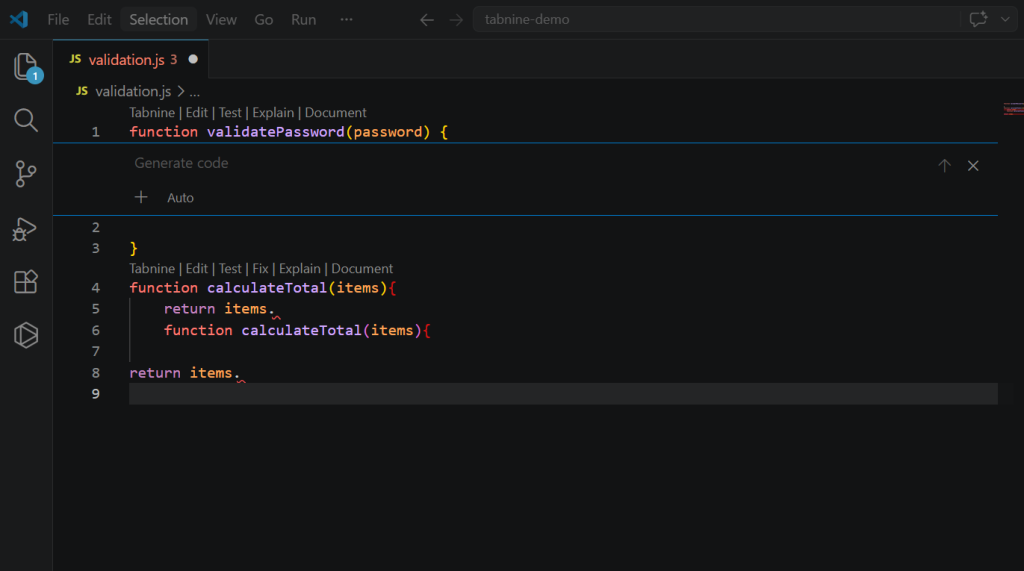Viewport: 1024px width, 571px height.
Task: Open the Tabnine panel icon
Action: [26, 335]
